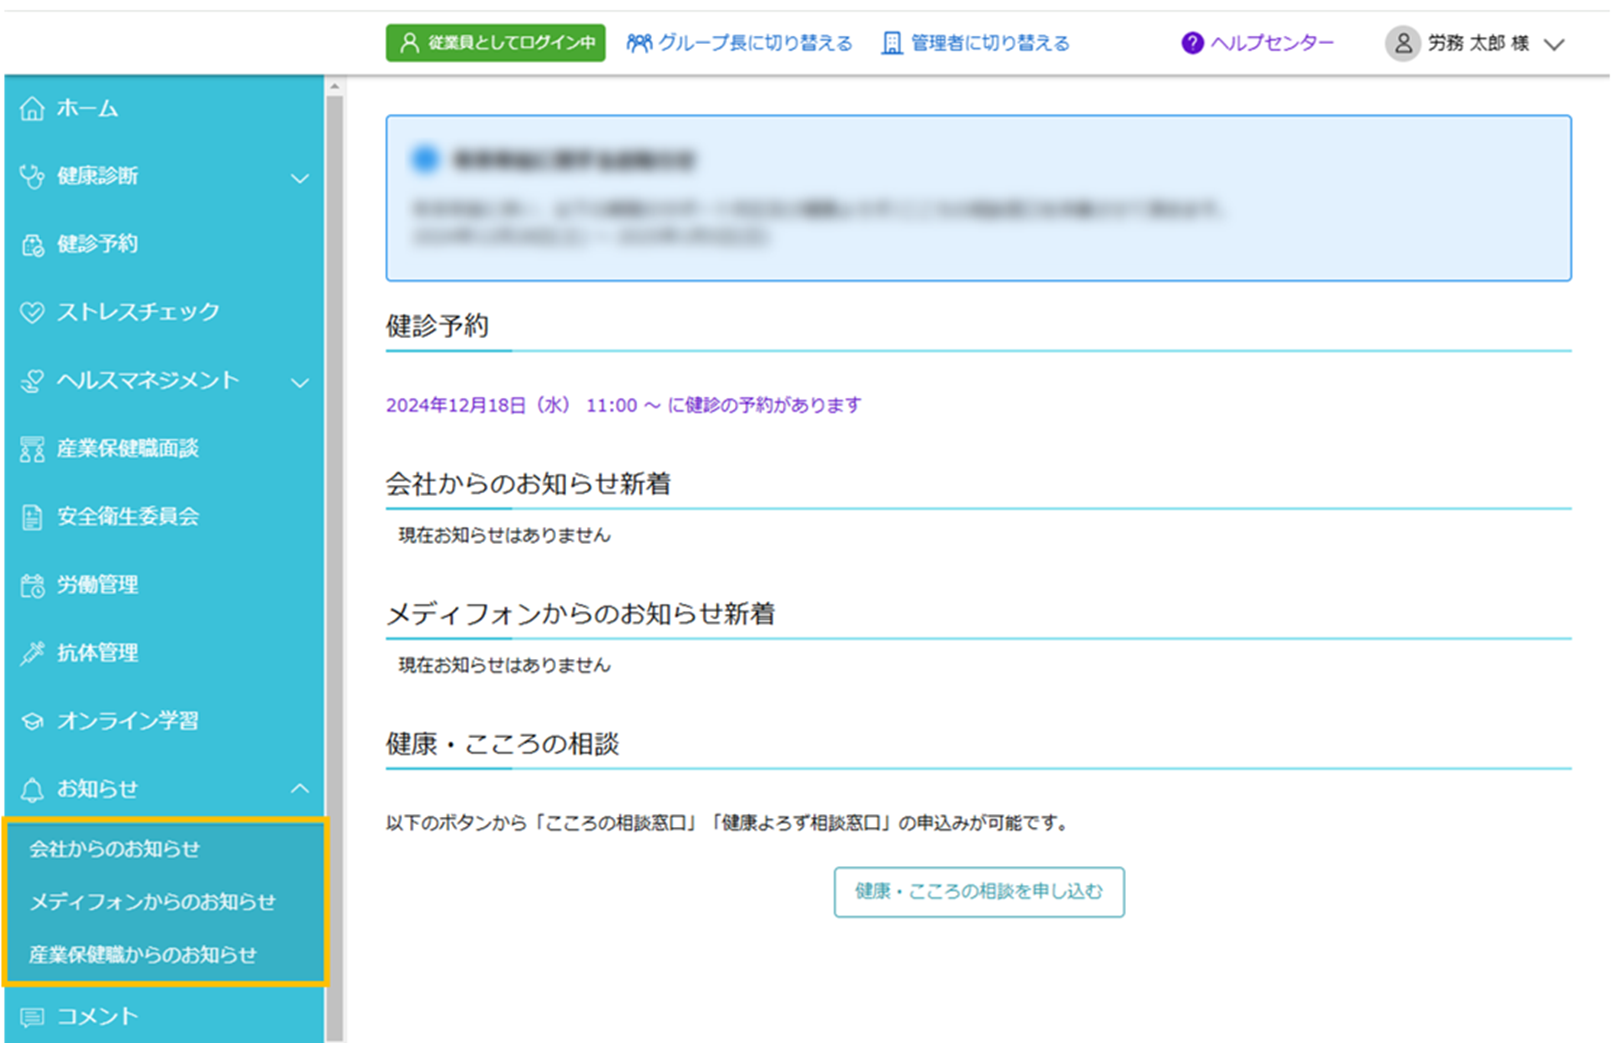Click the hand-heart icon for ヘルスマネジメント

32,381
